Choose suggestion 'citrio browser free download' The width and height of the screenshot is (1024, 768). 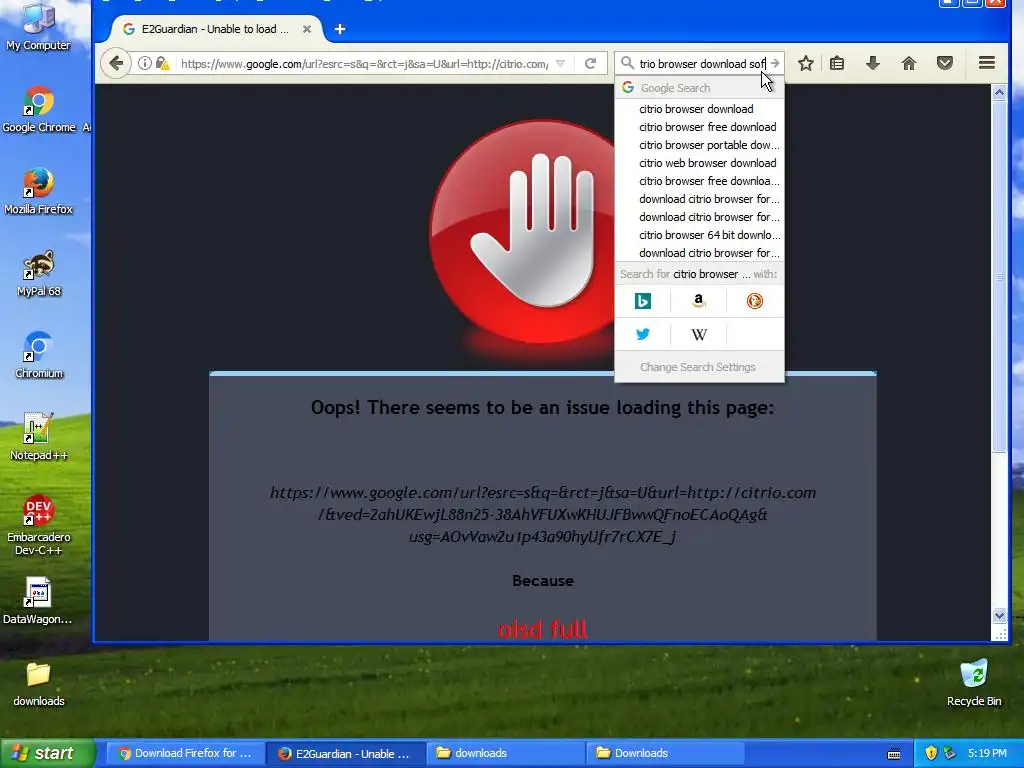699,127
